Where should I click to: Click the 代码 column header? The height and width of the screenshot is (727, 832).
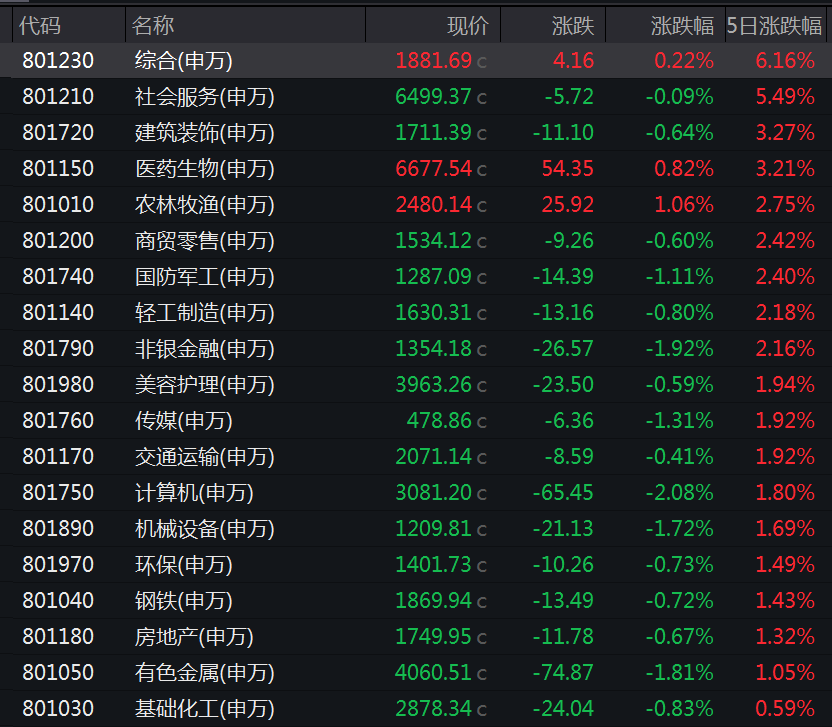(38, 25)
